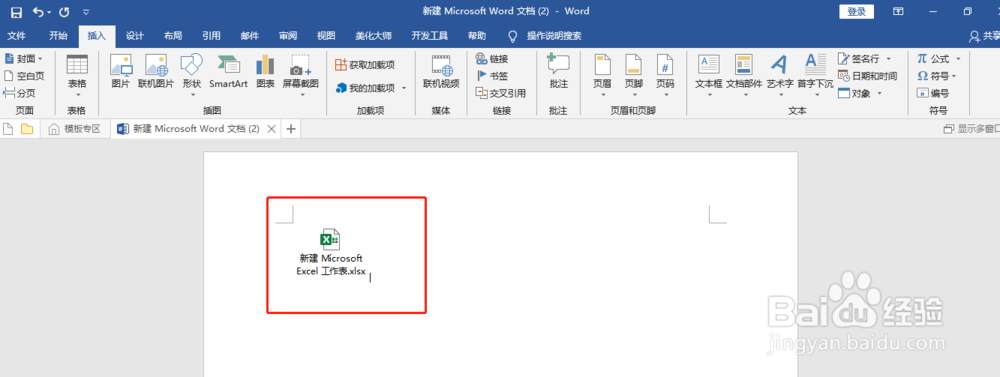Insert a 交叉引用 cross-reference
This screenshot has width=1000, height=377.
click(501, 93)
